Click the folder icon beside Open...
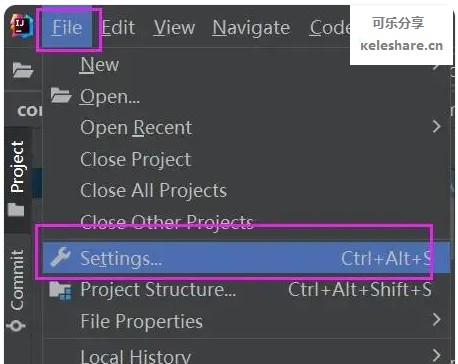Screen dimensions: 458x364 [61, 95]
